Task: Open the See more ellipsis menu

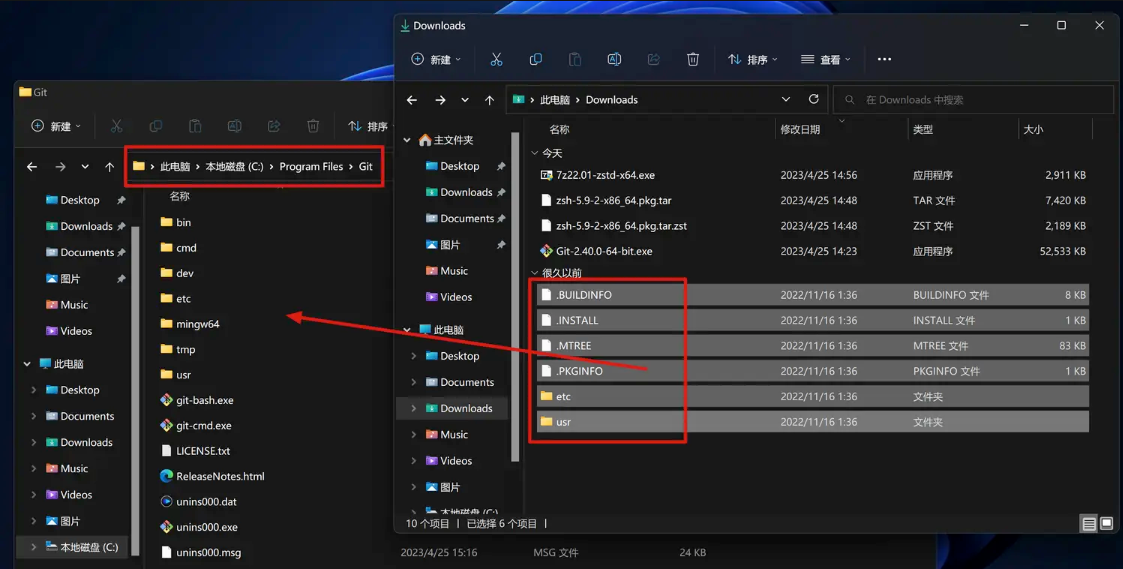Action: pos(884,60)
